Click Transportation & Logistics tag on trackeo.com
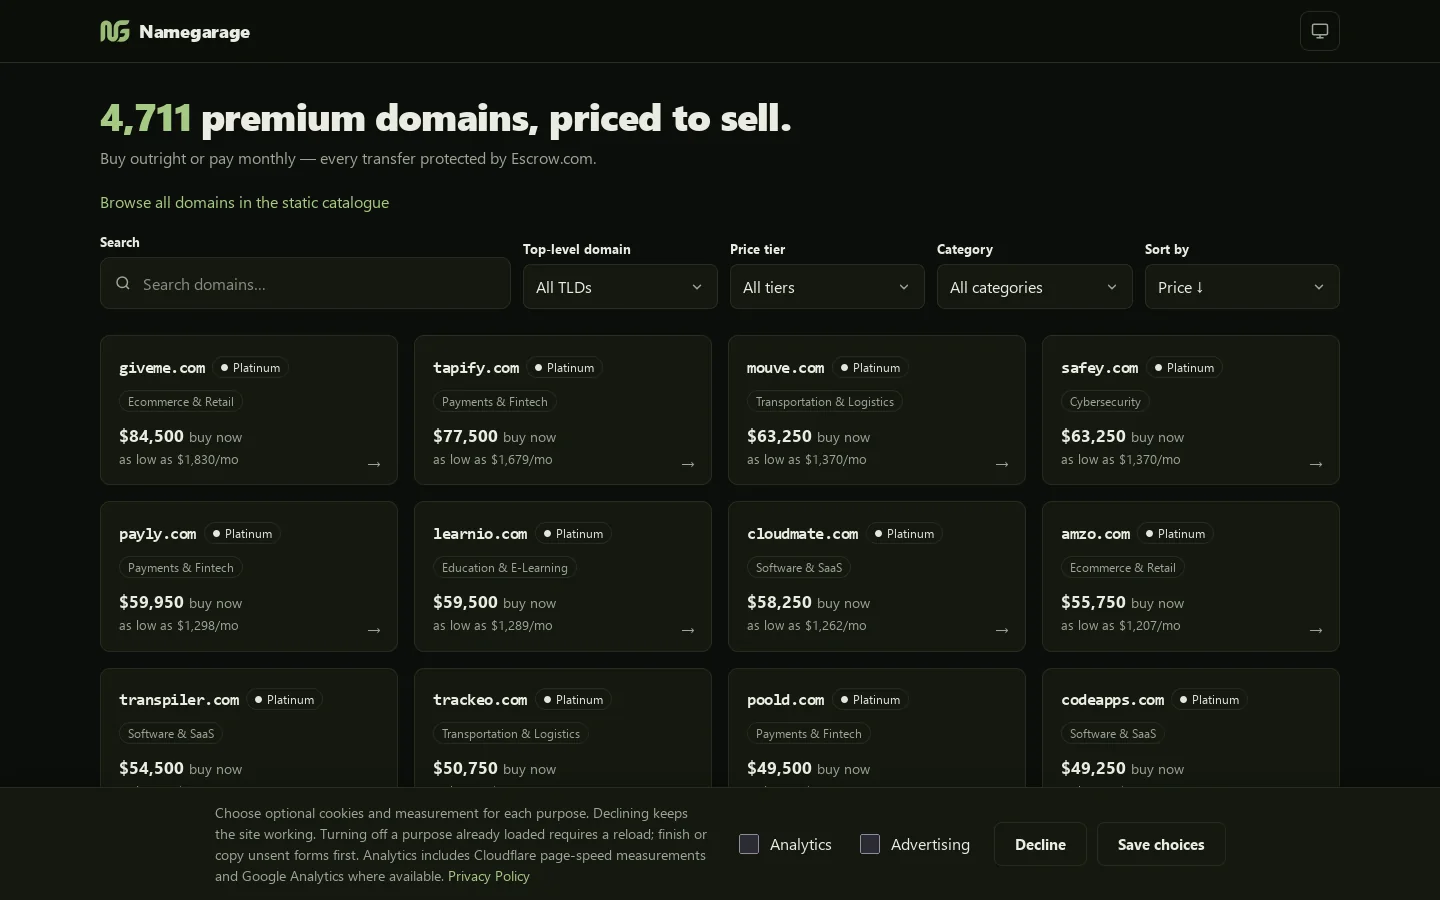This screenshot has width=1440, height=900. coord(511,734)
